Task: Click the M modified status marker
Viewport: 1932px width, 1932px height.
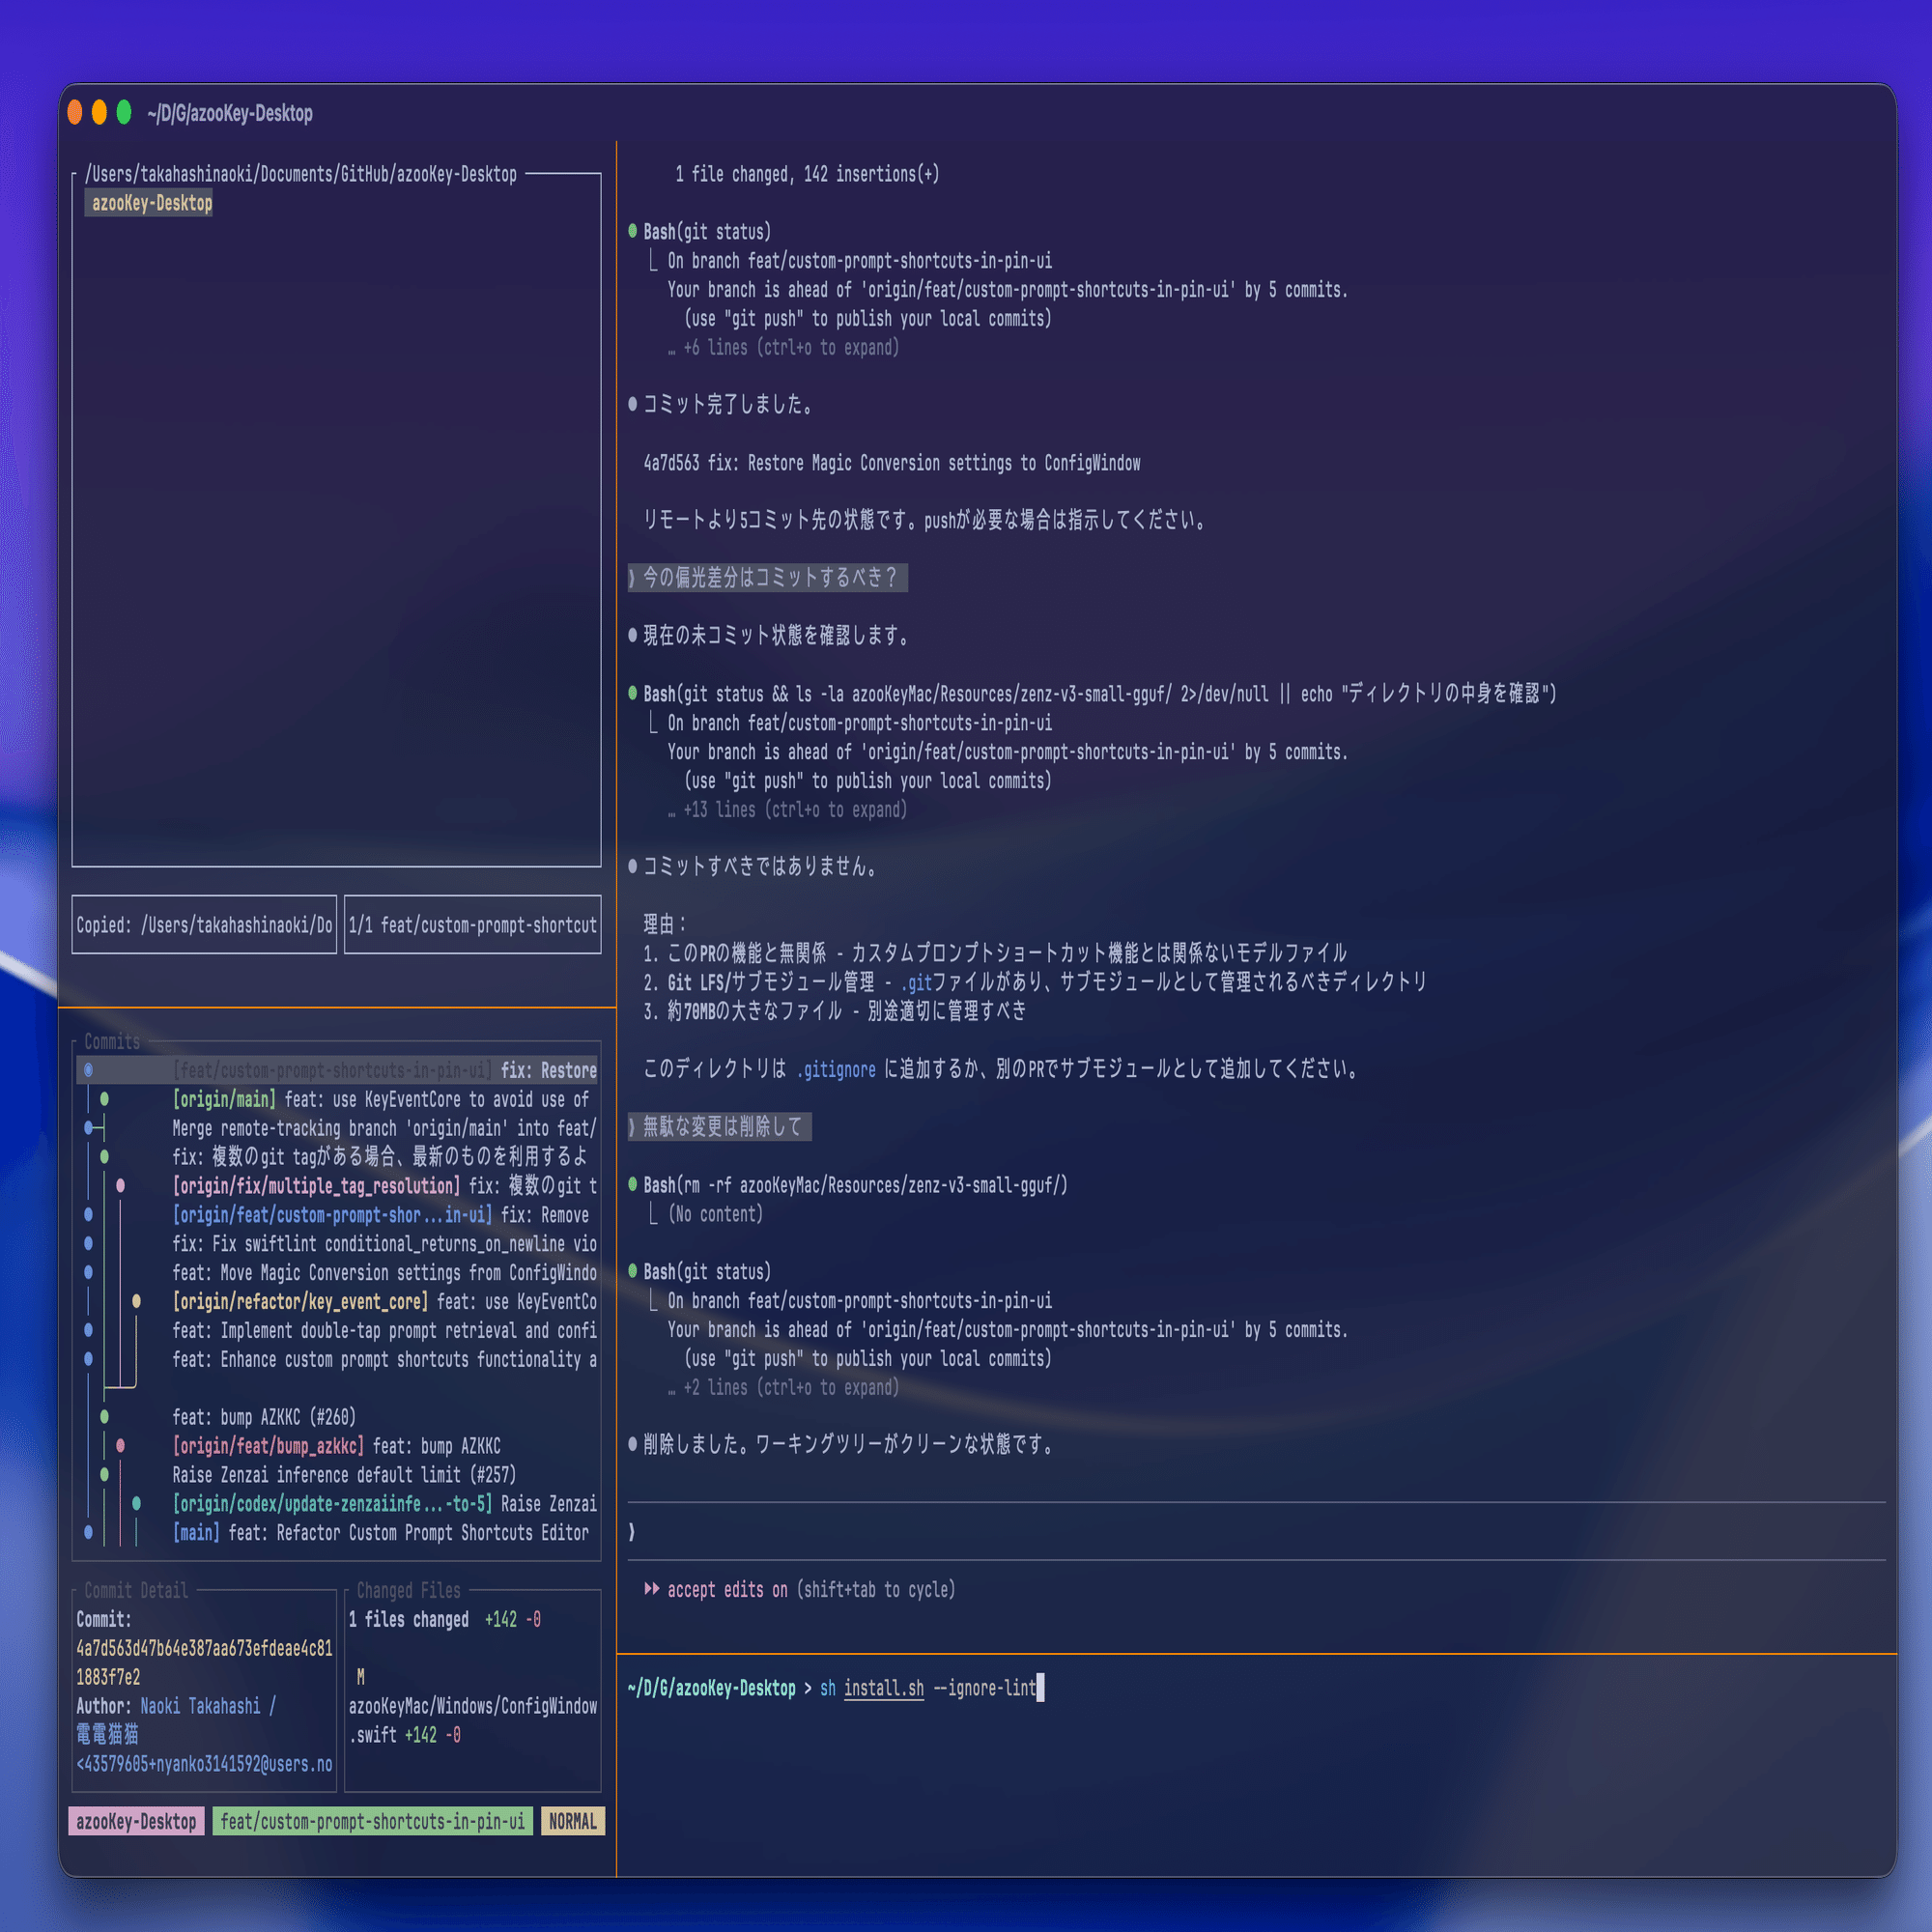Action: coord(360,1677)
